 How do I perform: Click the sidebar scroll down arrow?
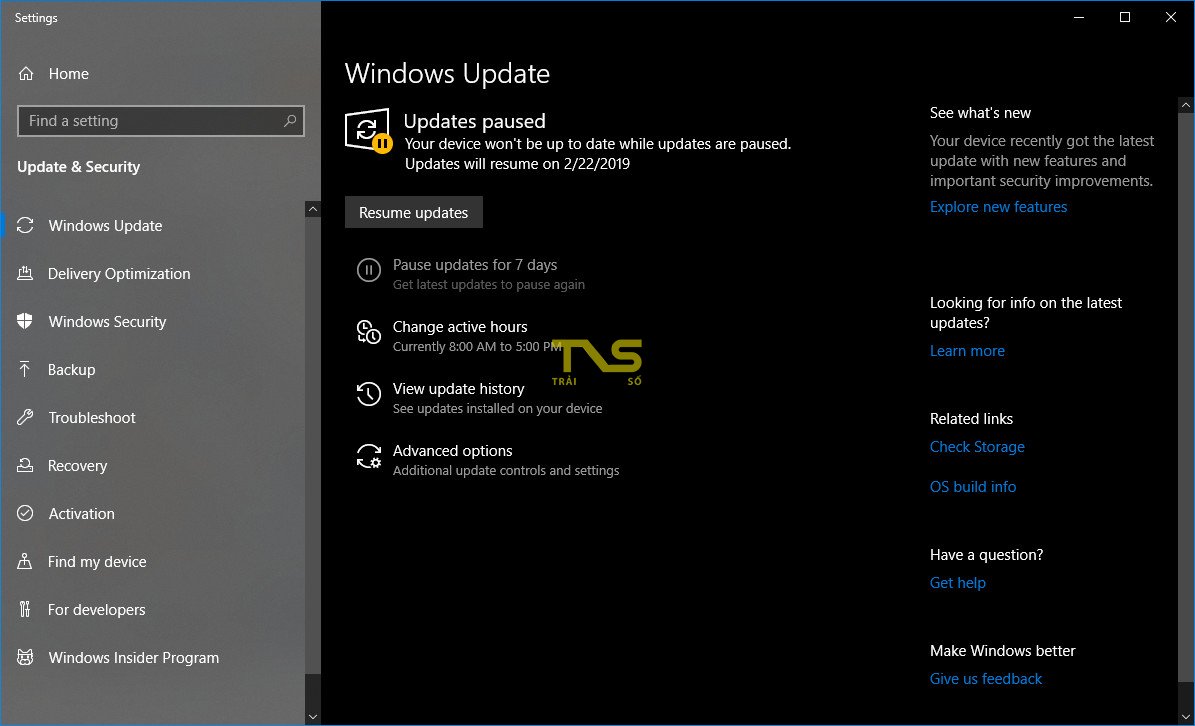click(x=312, y=717)
